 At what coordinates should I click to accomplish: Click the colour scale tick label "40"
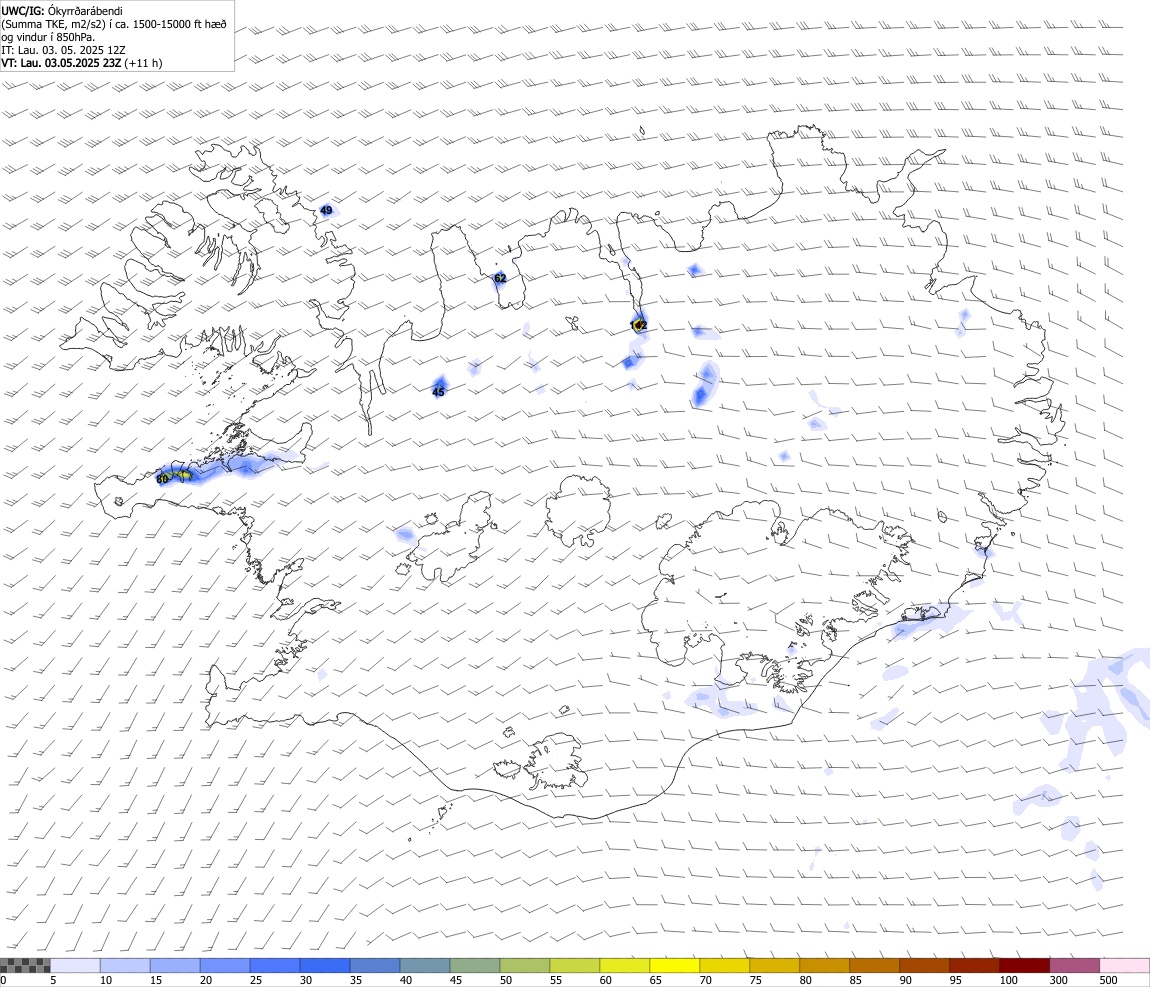pyautogui.click(x=406, y=980)
